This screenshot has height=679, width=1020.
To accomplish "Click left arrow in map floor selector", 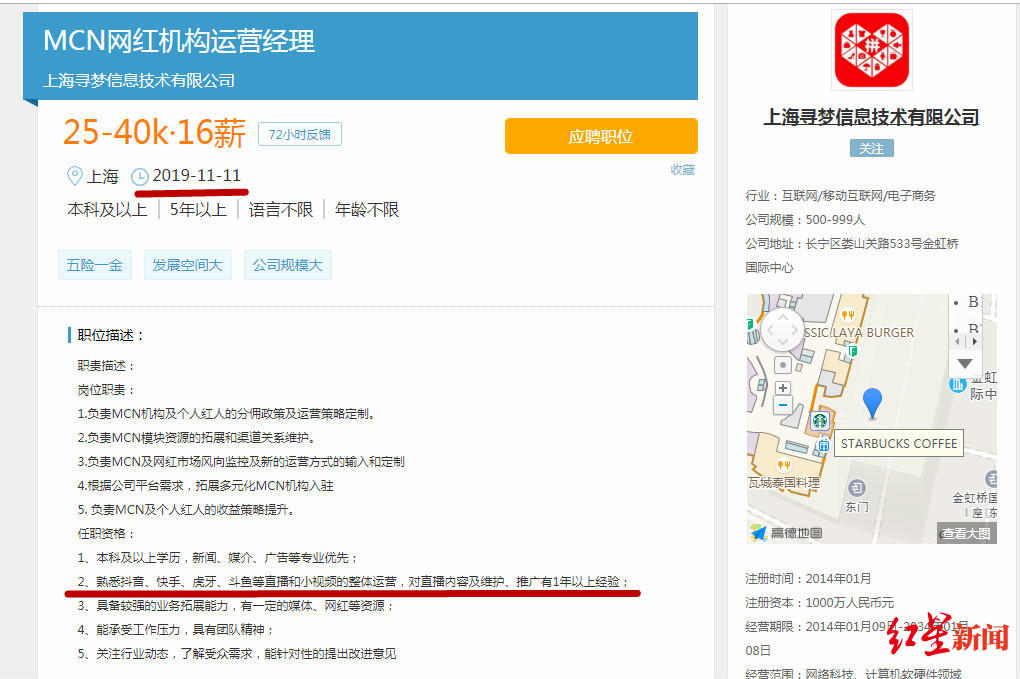I will (956, 341).
